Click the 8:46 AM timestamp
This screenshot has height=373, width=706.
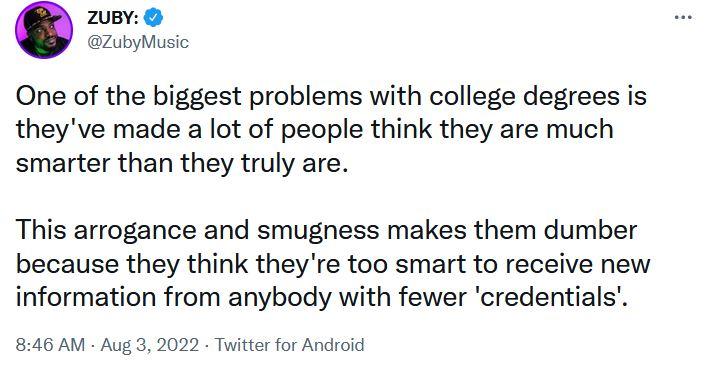point(50,345)
